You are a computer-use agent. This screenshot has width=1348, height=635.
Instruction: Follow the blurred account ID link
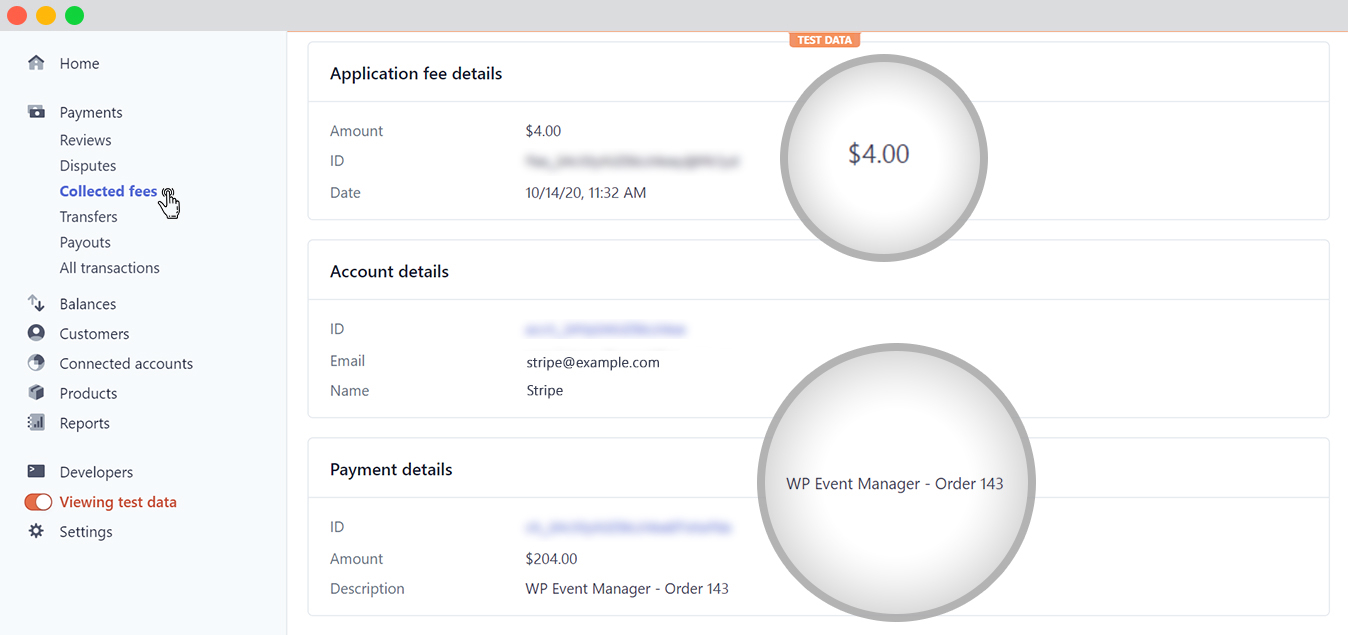(606, 329)
